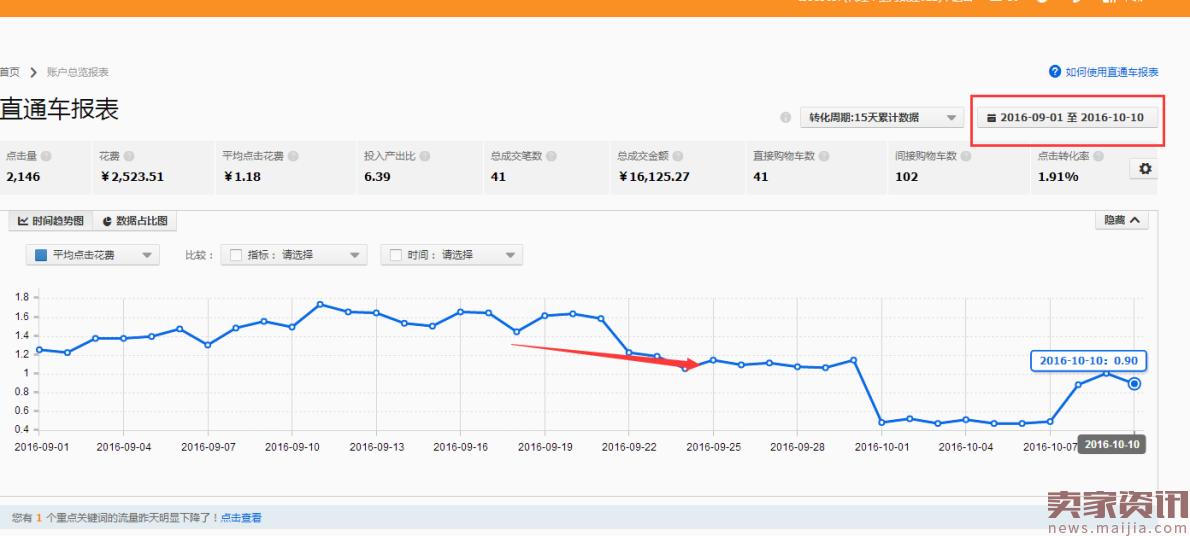Open 转化周期:15天累计数据 dropdown

(882, 118)
